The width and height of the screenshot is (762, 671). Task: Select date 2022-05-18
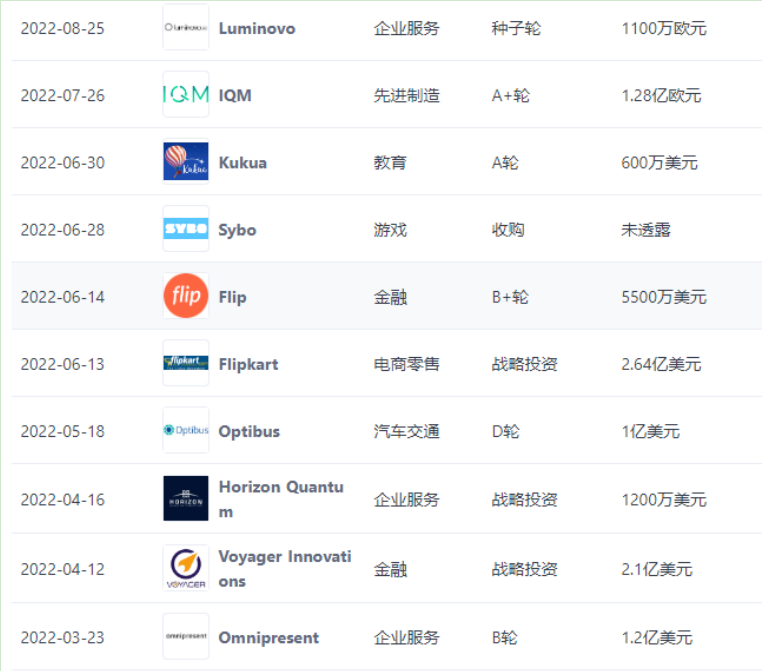point(63,431)
